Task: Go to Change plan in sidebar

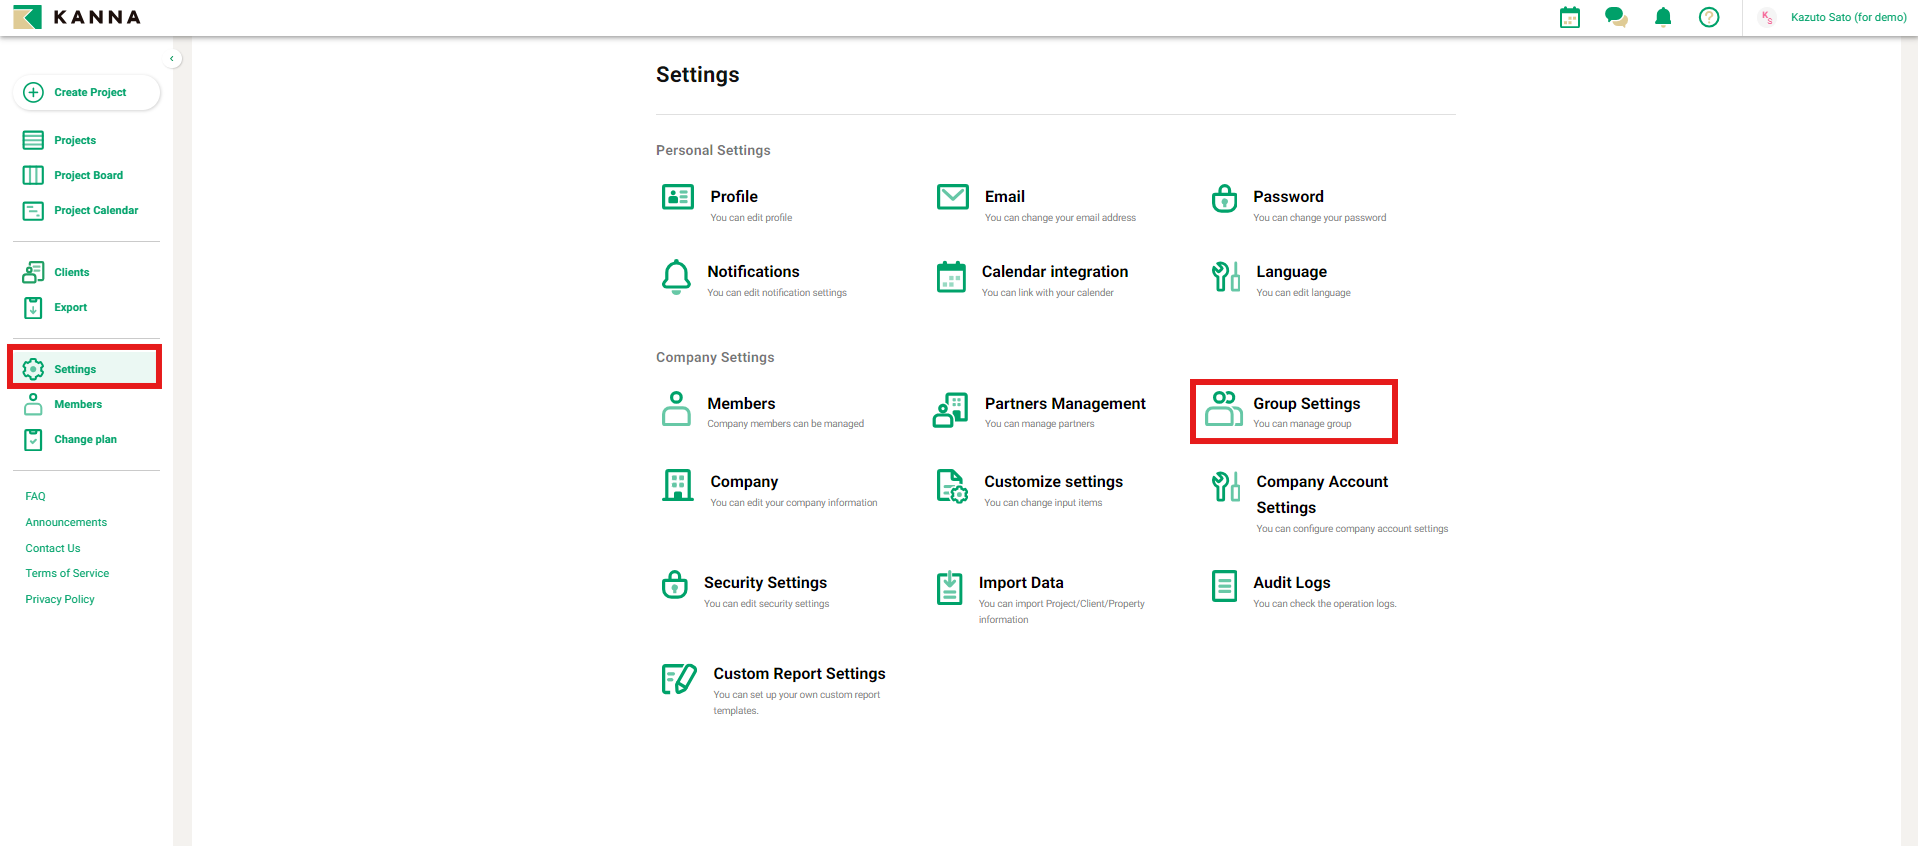Action: pyautogui.click(x=85, y=439)
